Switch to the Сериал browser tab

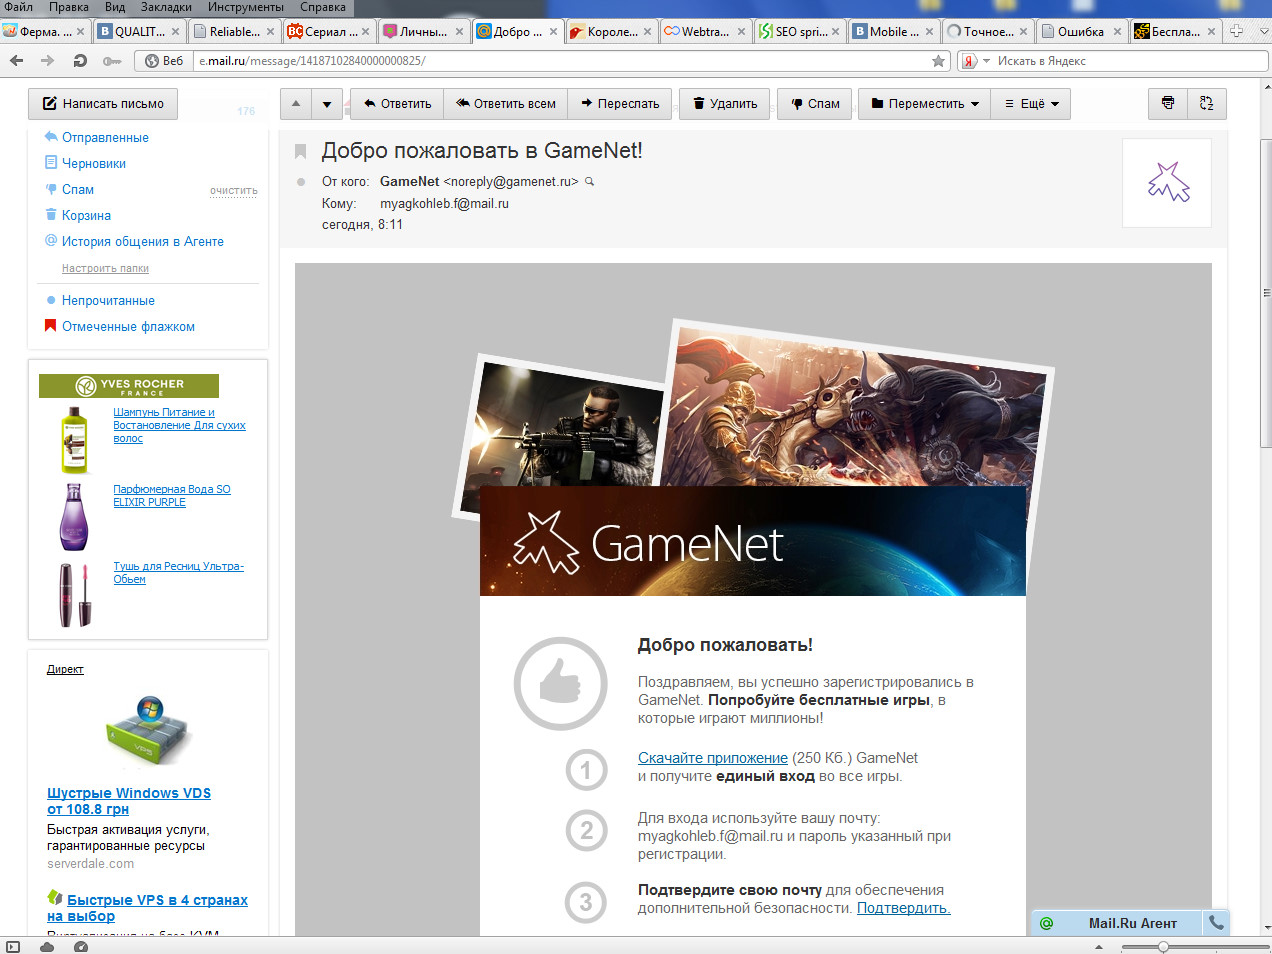click(329, 31)
